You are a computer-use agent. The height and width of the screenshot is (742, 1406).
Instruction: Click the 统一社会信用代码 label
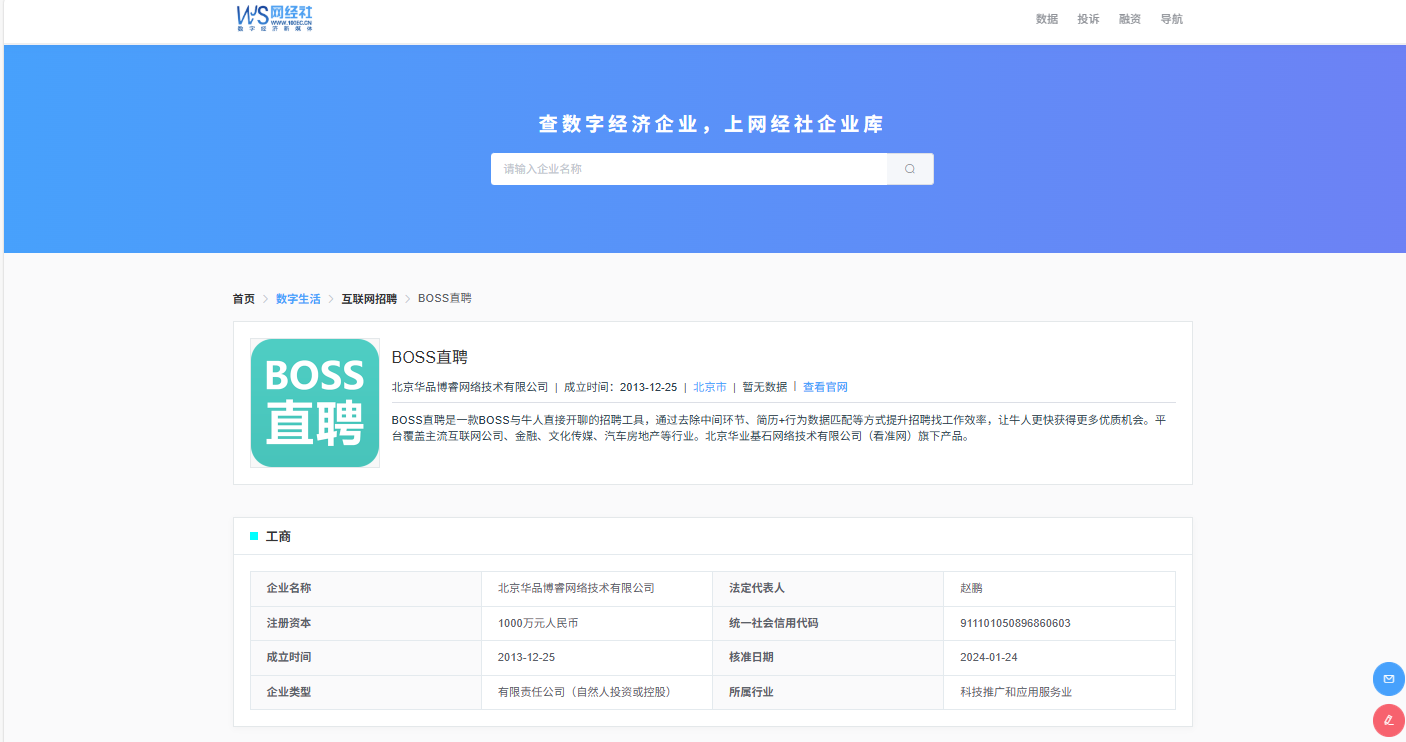pyautogui.click(x=774, y=623)
